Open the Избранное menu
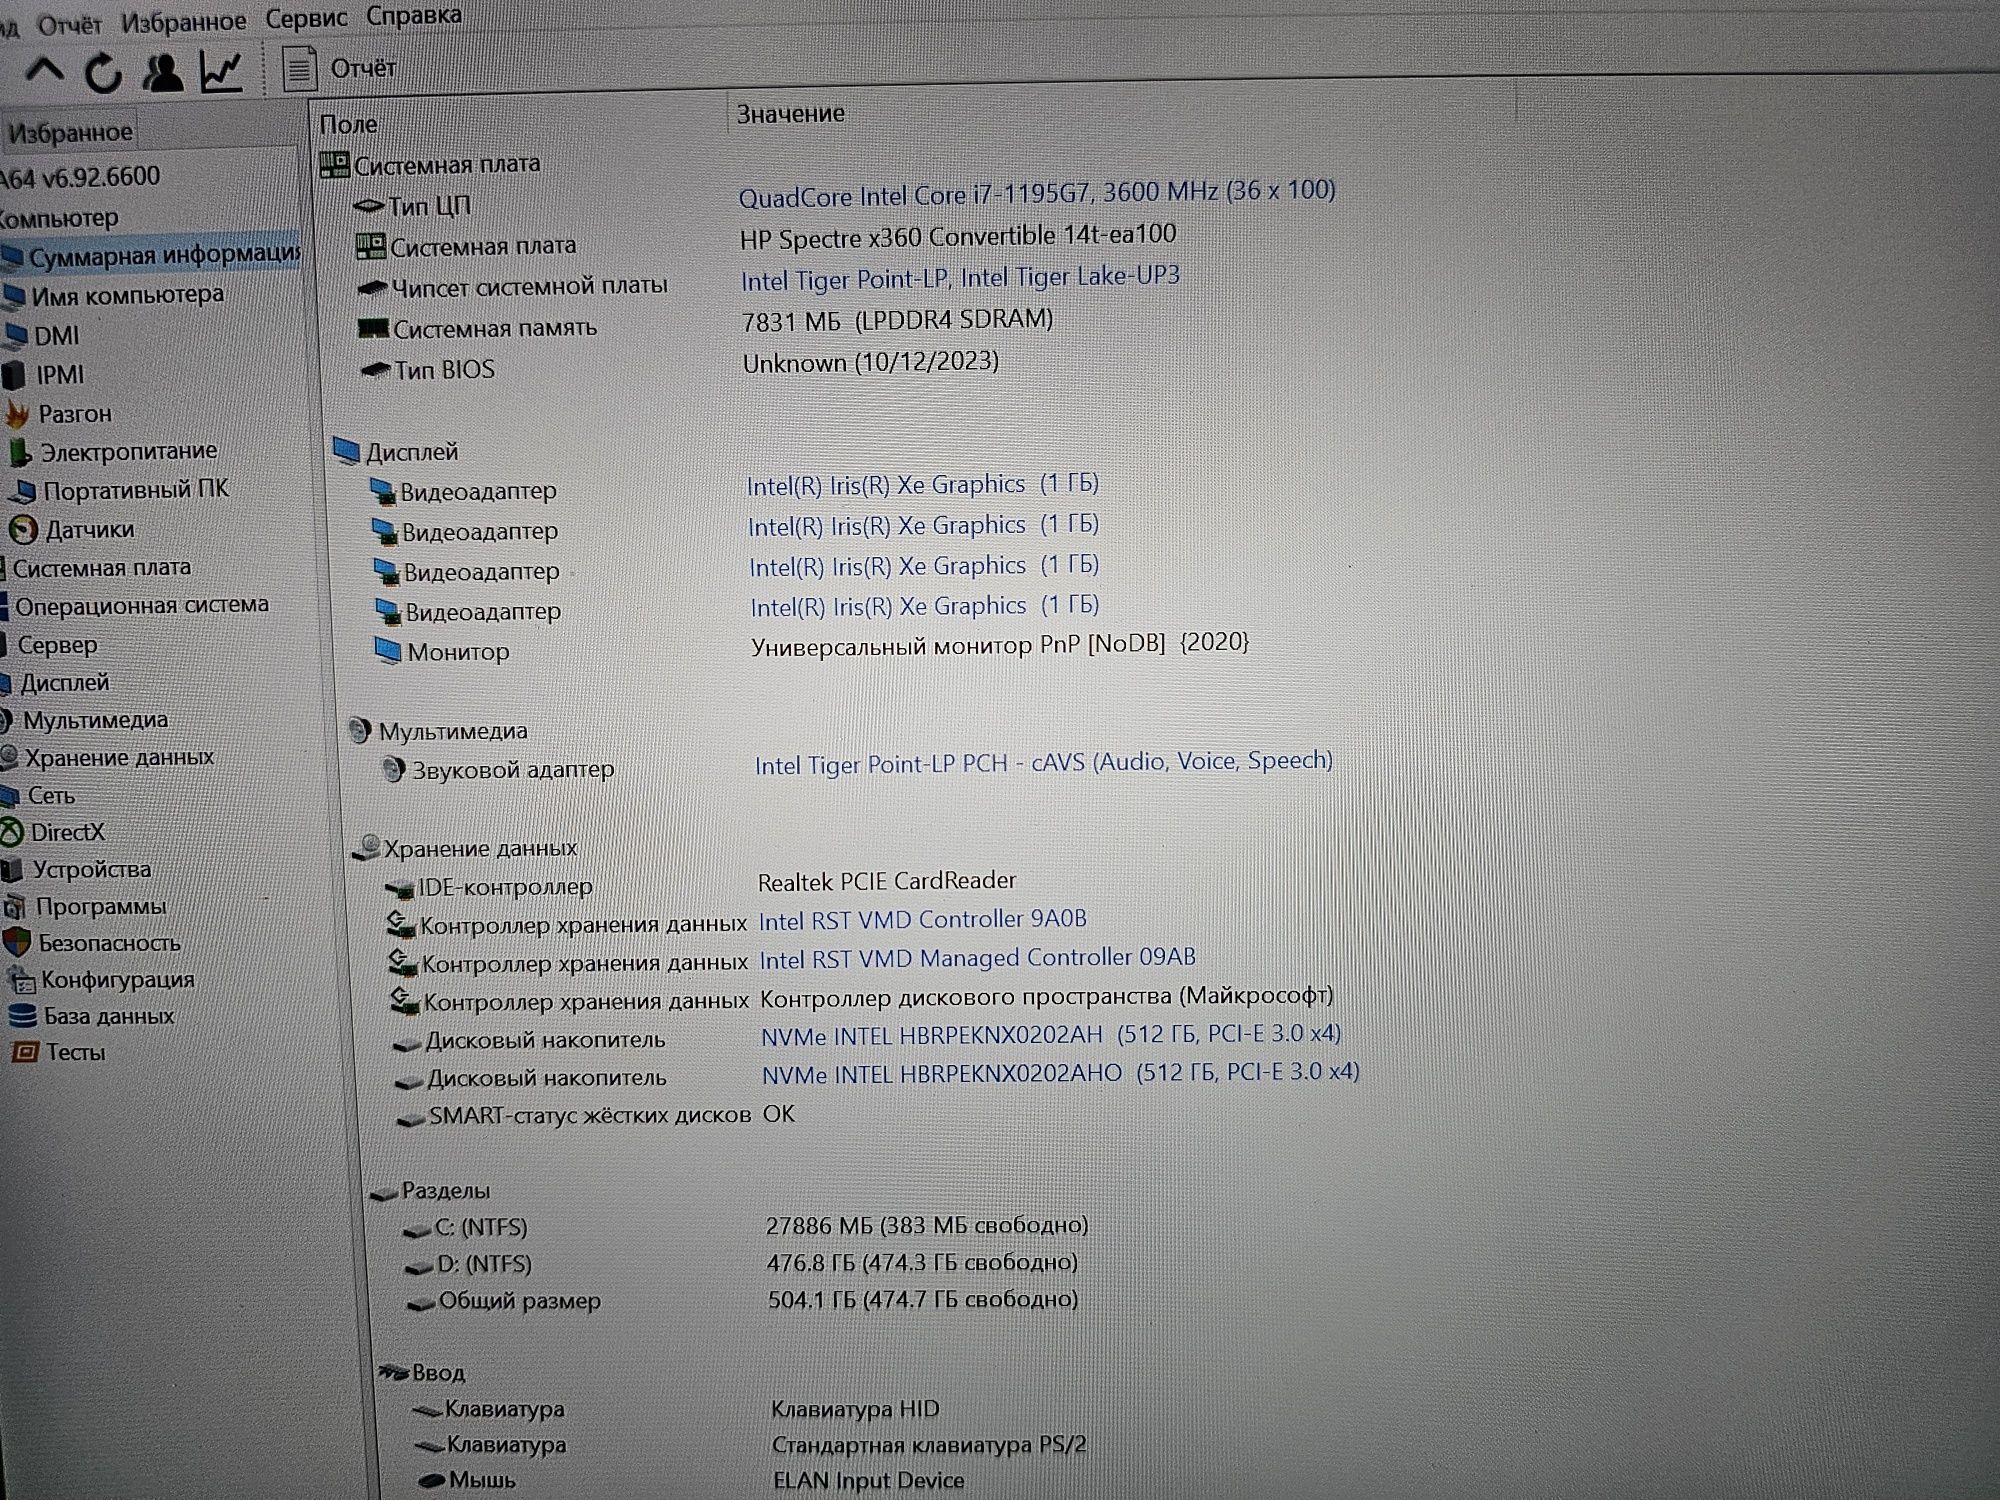2000x1500 pixels. [x=183, y=20]
